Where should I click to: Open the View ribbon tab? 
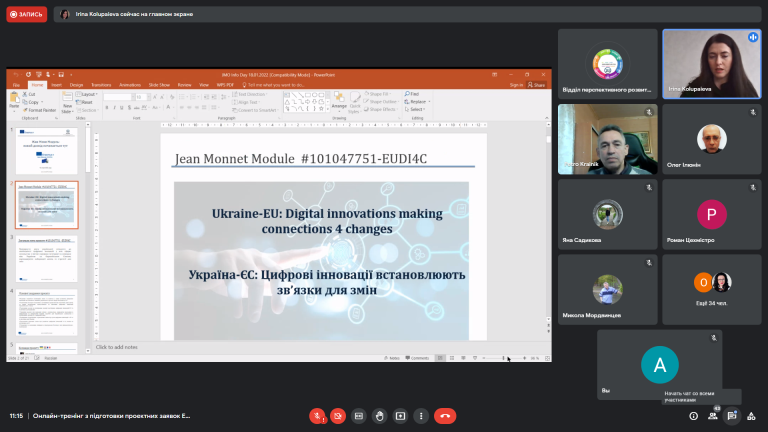pyautogui.click(x=204, y=85)
